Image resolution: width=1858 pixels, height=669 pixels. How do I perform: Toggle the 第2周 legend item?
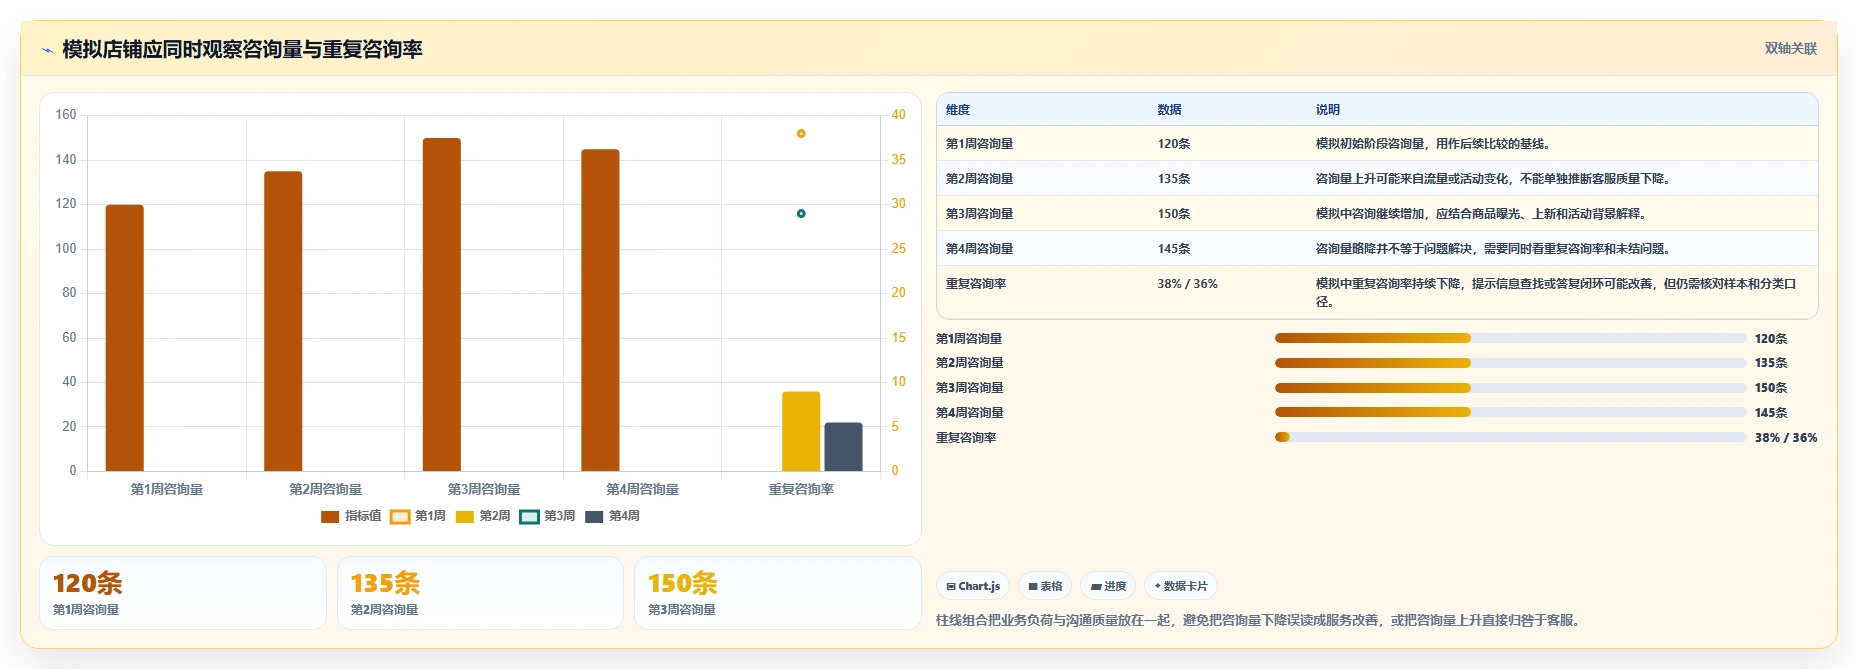483,516
